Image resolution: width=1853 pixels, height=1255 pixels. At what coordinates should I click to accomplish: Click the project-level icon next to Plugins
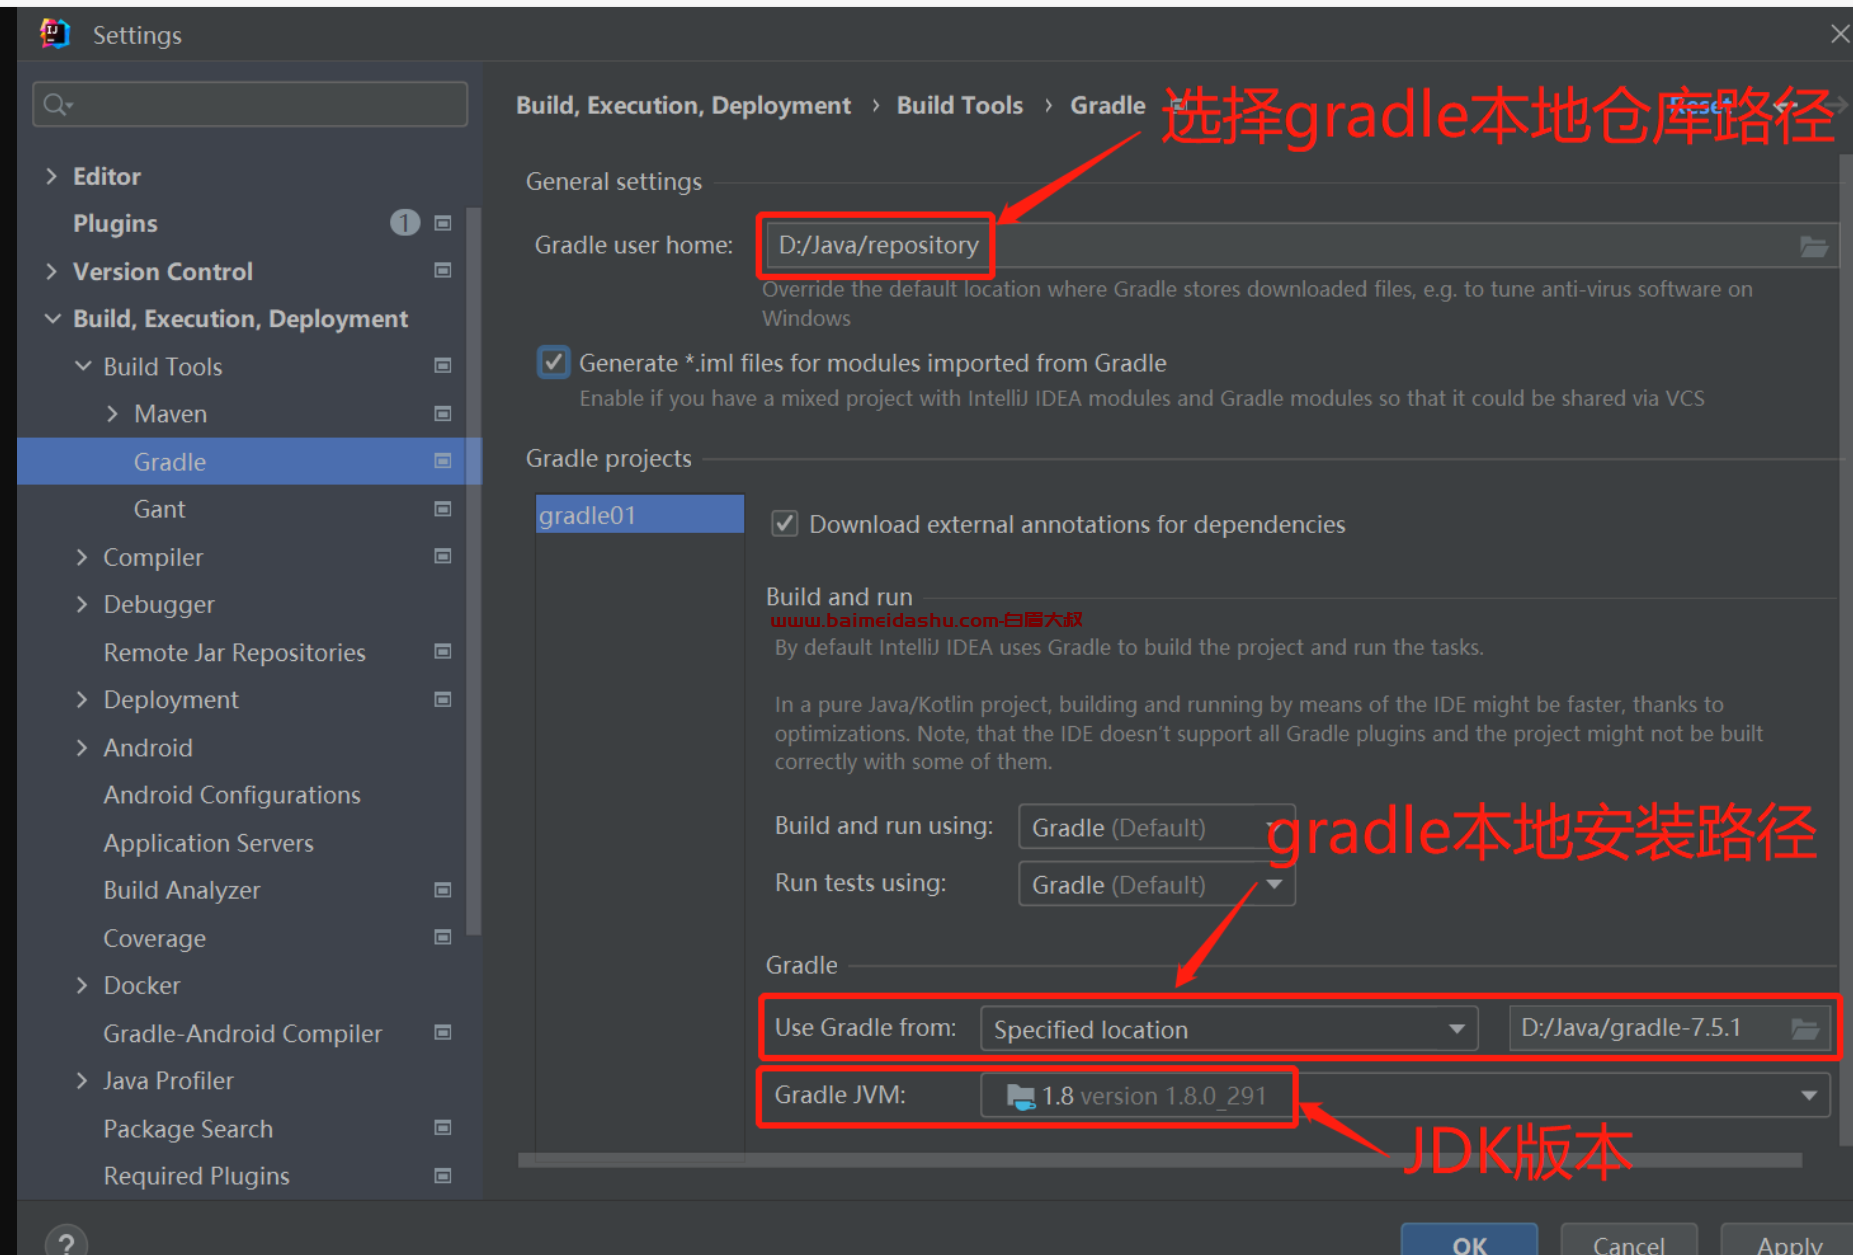pos(443,223)
